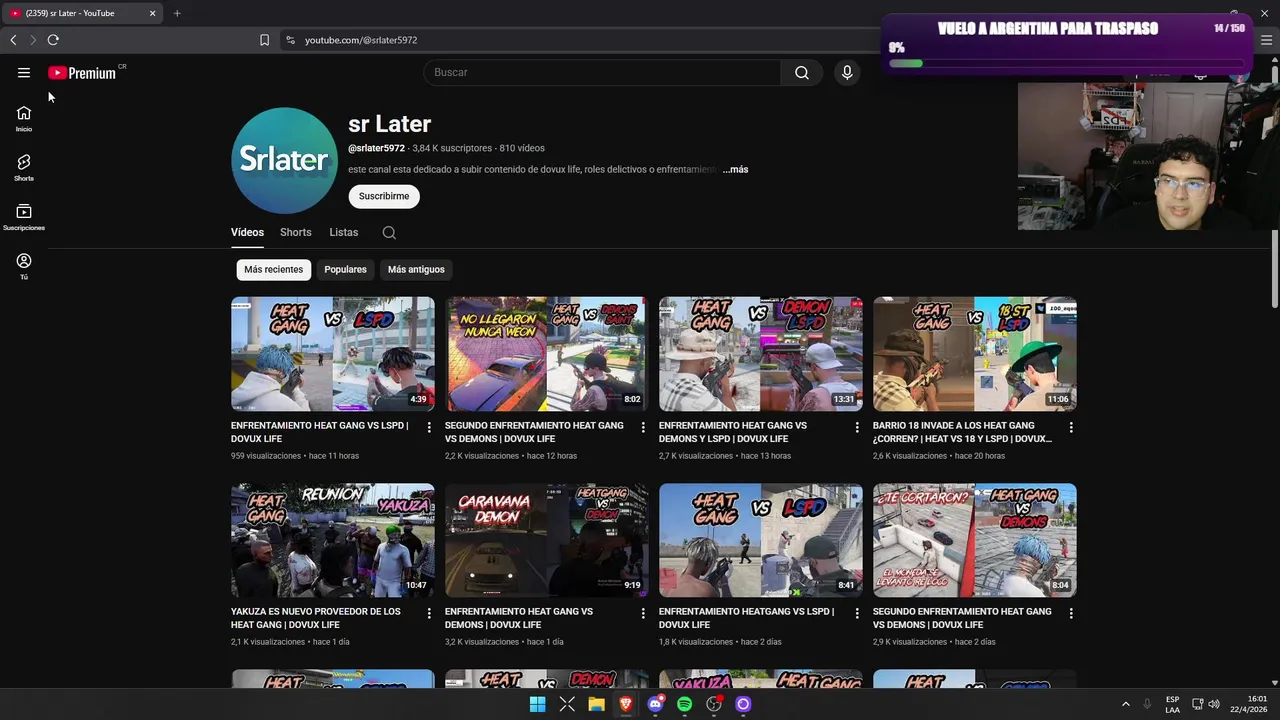This screenshot has height=720, width=1280.
Task: Open options for YAKUZA ES NUEVO PROVEEDOR video
Action: (x=429, y=613)
